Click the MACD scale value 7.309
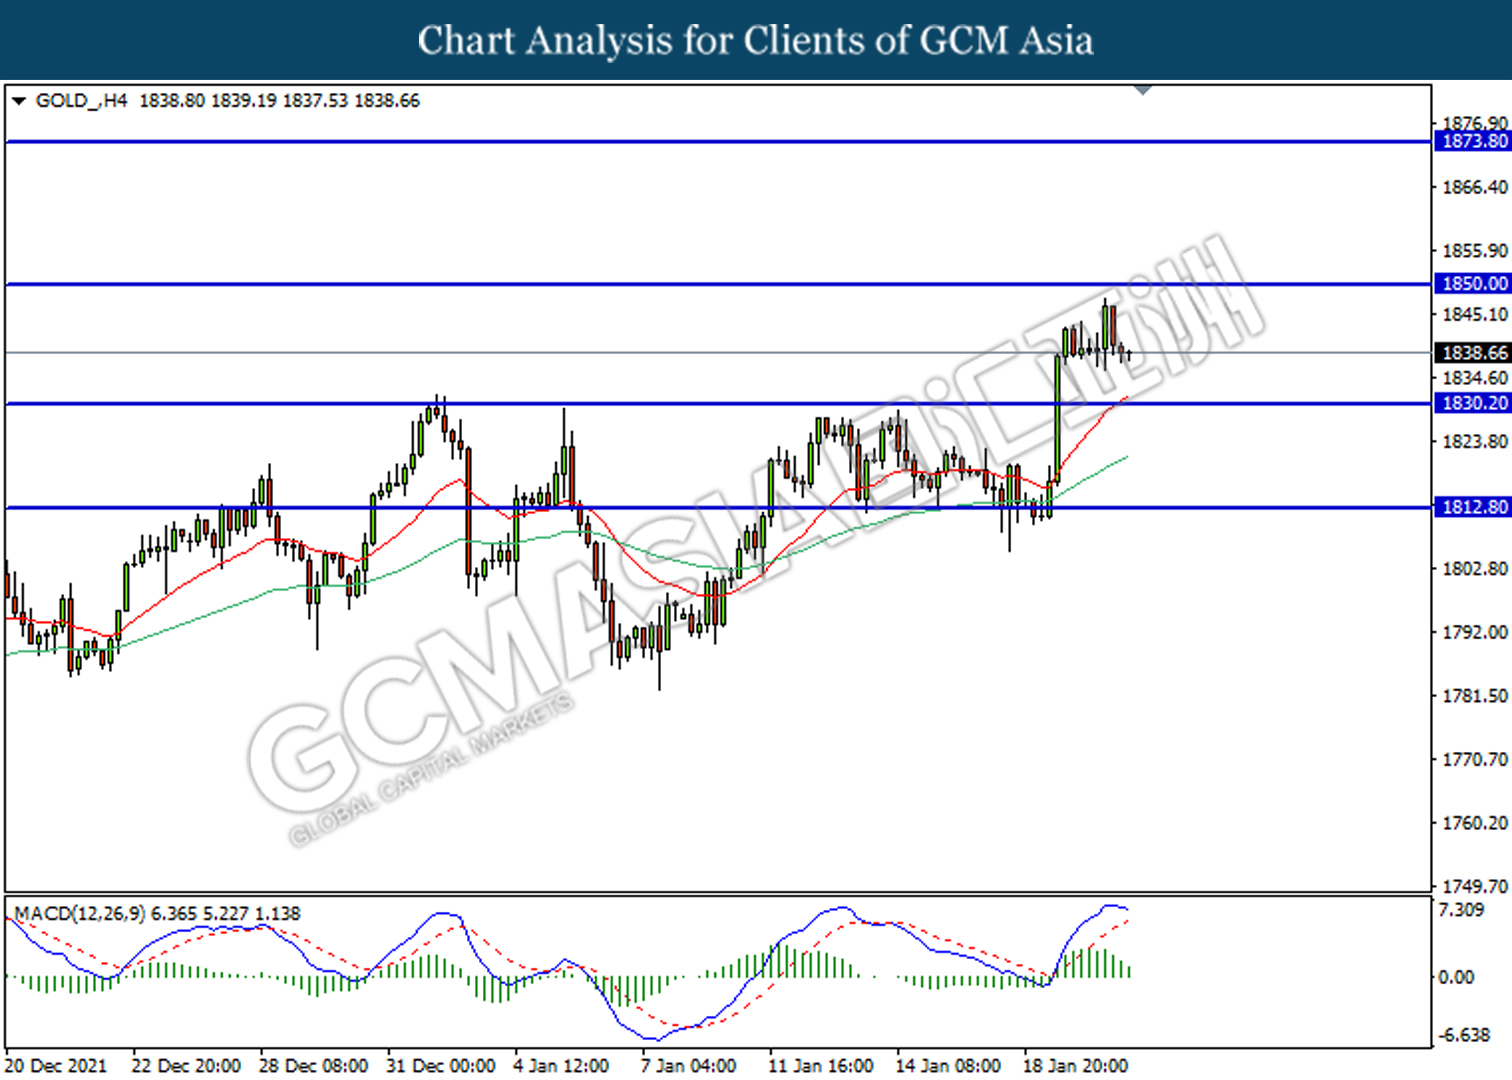1512x1080 pixels. click(1461, 909)
